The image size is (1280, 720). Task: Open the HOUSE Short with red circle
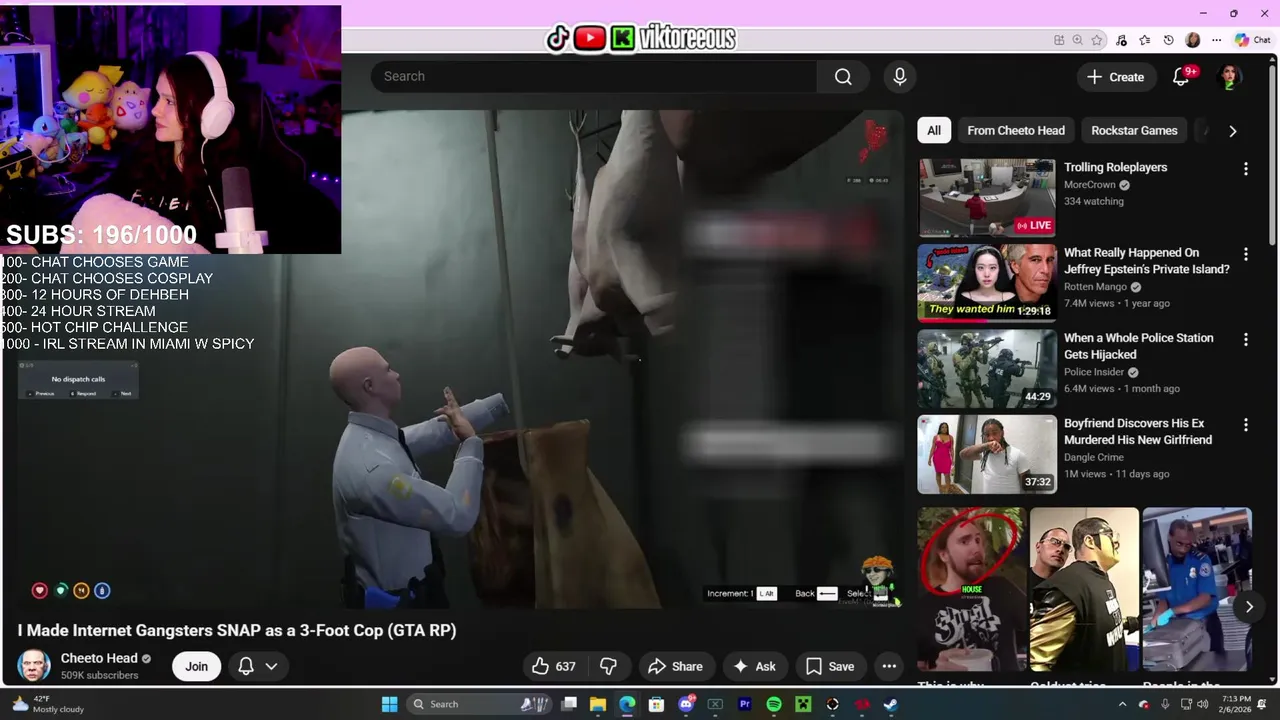pos(972,589)
